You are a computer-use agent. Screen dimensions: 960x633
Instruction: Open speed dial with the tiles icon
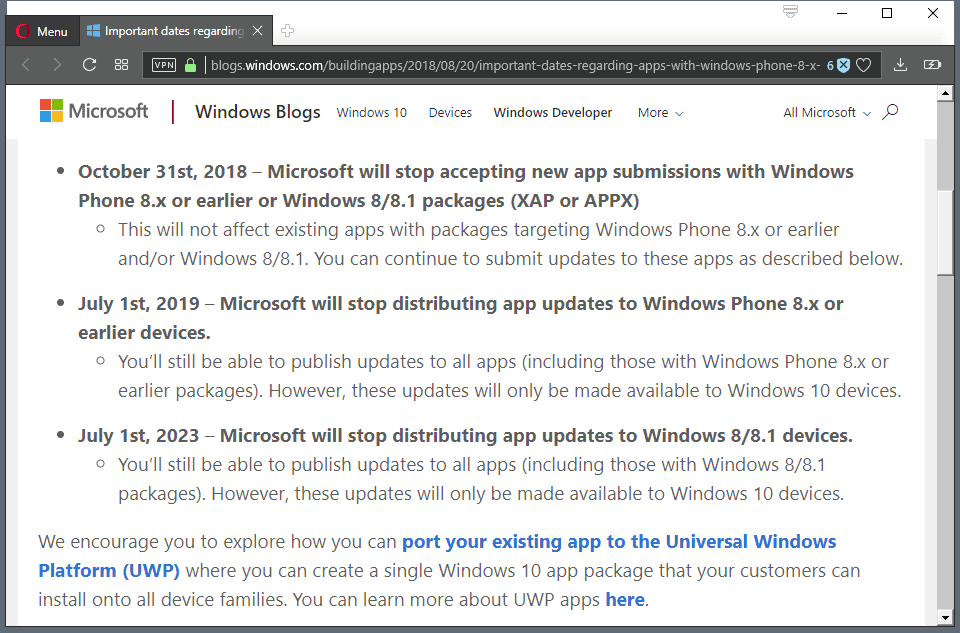pos(122,64)
